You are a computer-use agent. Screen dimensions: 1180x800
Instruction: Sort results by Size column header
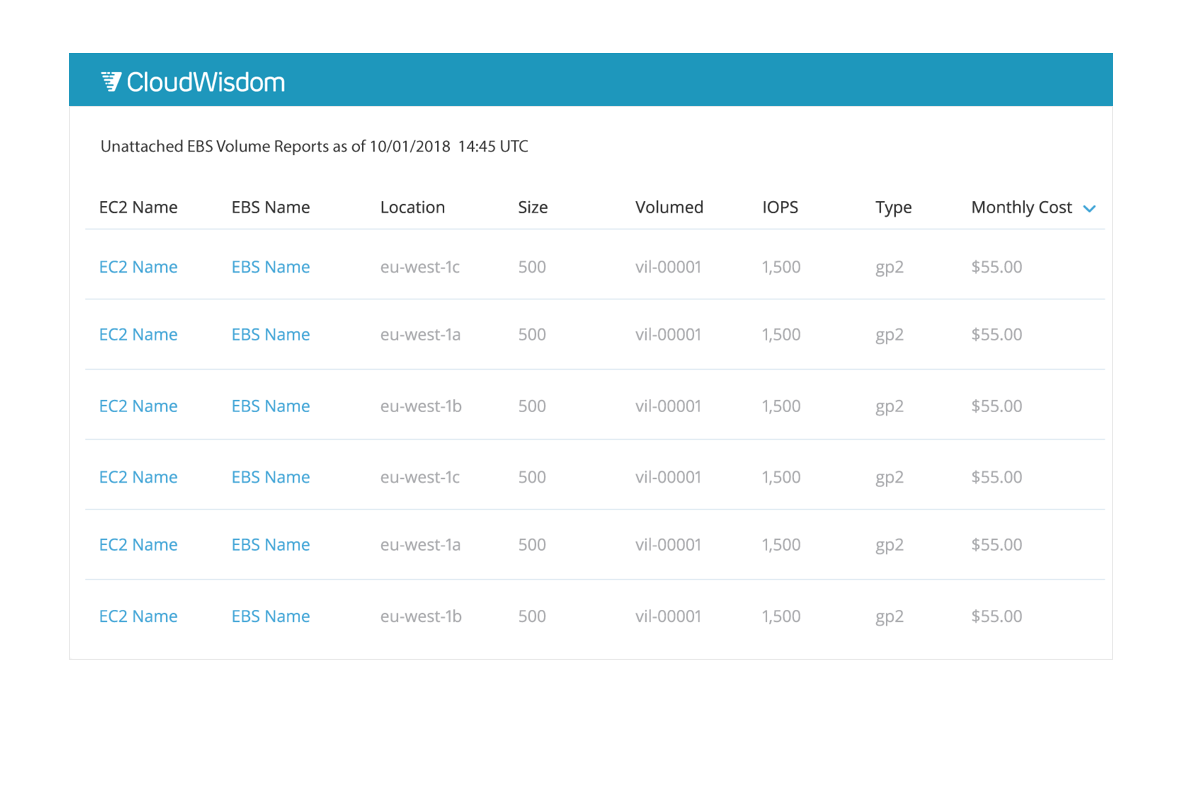(533, 207)
